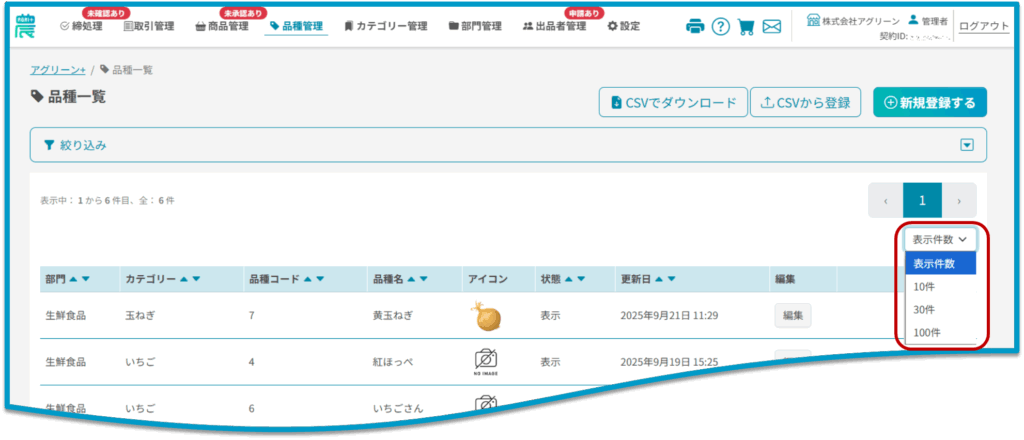Go to カテゴリー管理 menu

[x=385, y=27]
